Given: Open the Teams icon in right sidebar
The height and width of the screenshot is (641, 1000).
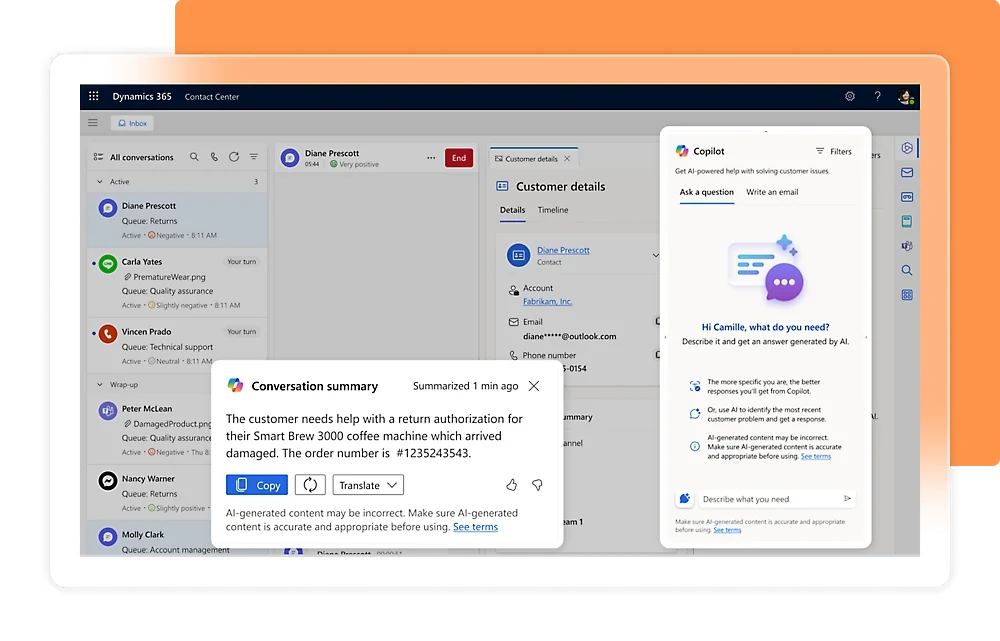Looking at the screenshot, I should (907, 246).
